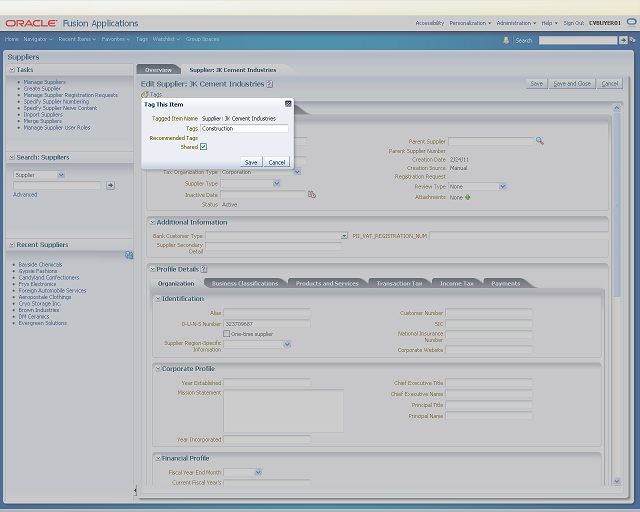Click the global search go arrow

click(623, 40)
